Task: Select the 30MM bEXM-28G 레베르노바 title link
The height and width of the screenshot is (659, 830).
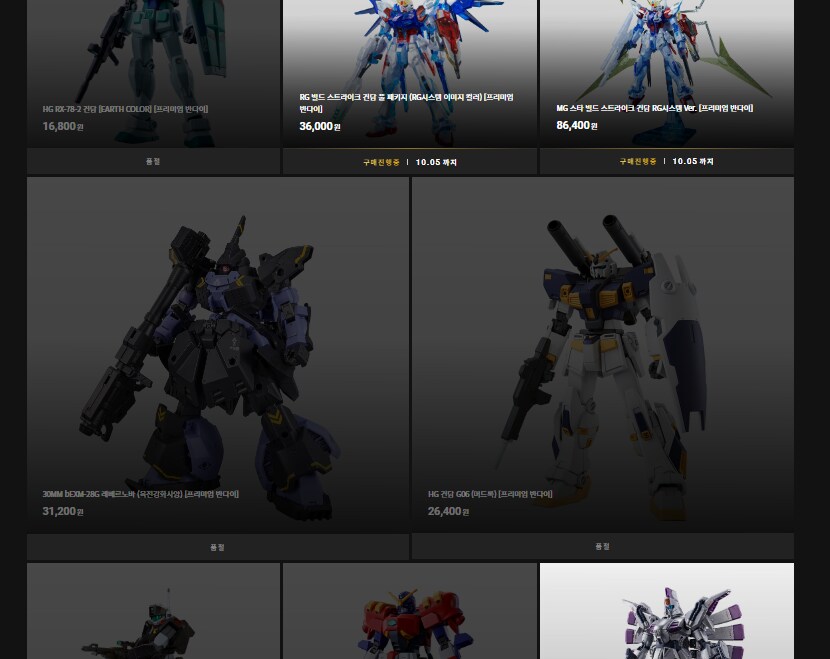Action: pyautogui.click(x=140, y=494)
